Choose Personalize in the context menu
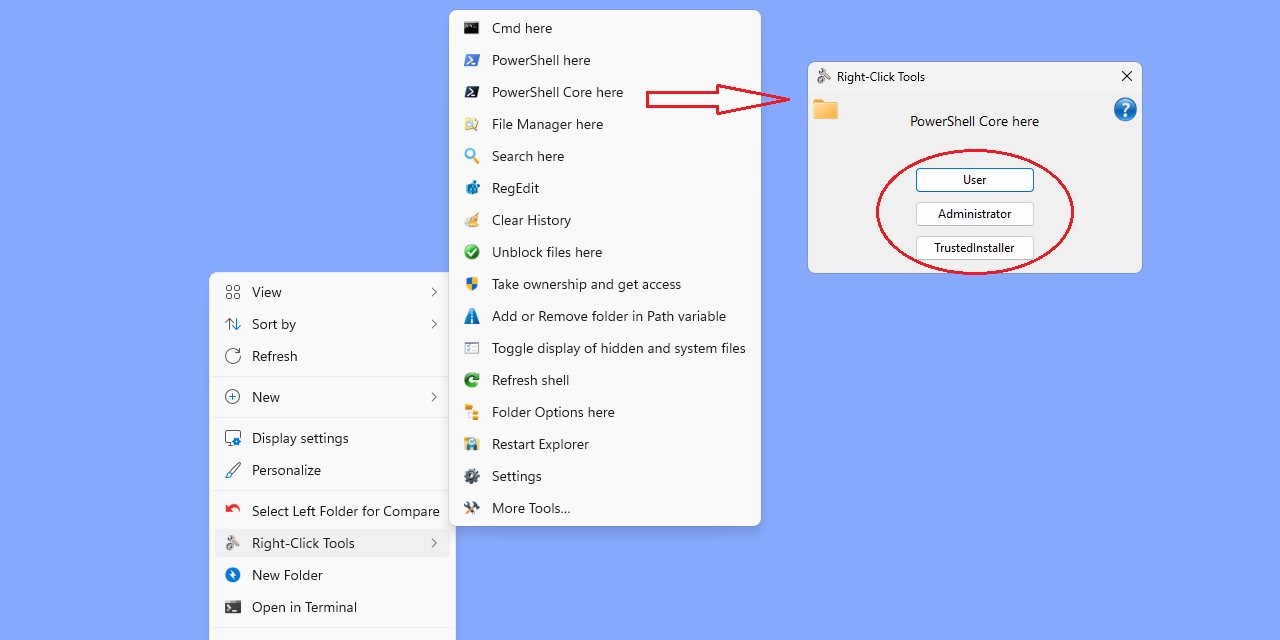This screenshot has height=640, width=1280. pyautogui.click(x=332, y=470)
